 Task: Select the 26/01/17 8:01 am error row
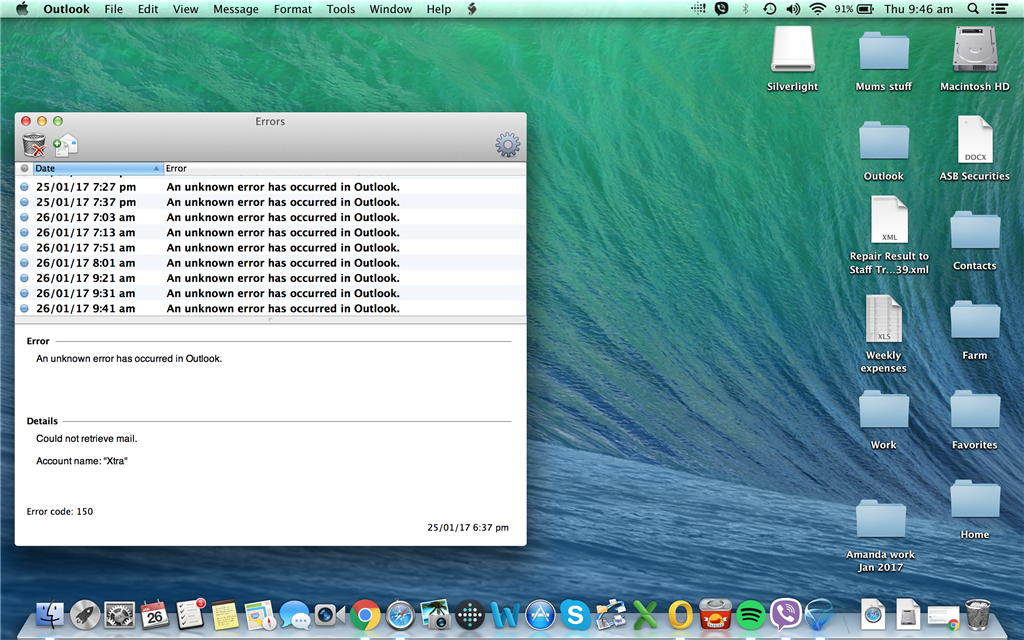pyautogui.click(x=270, y=263)
